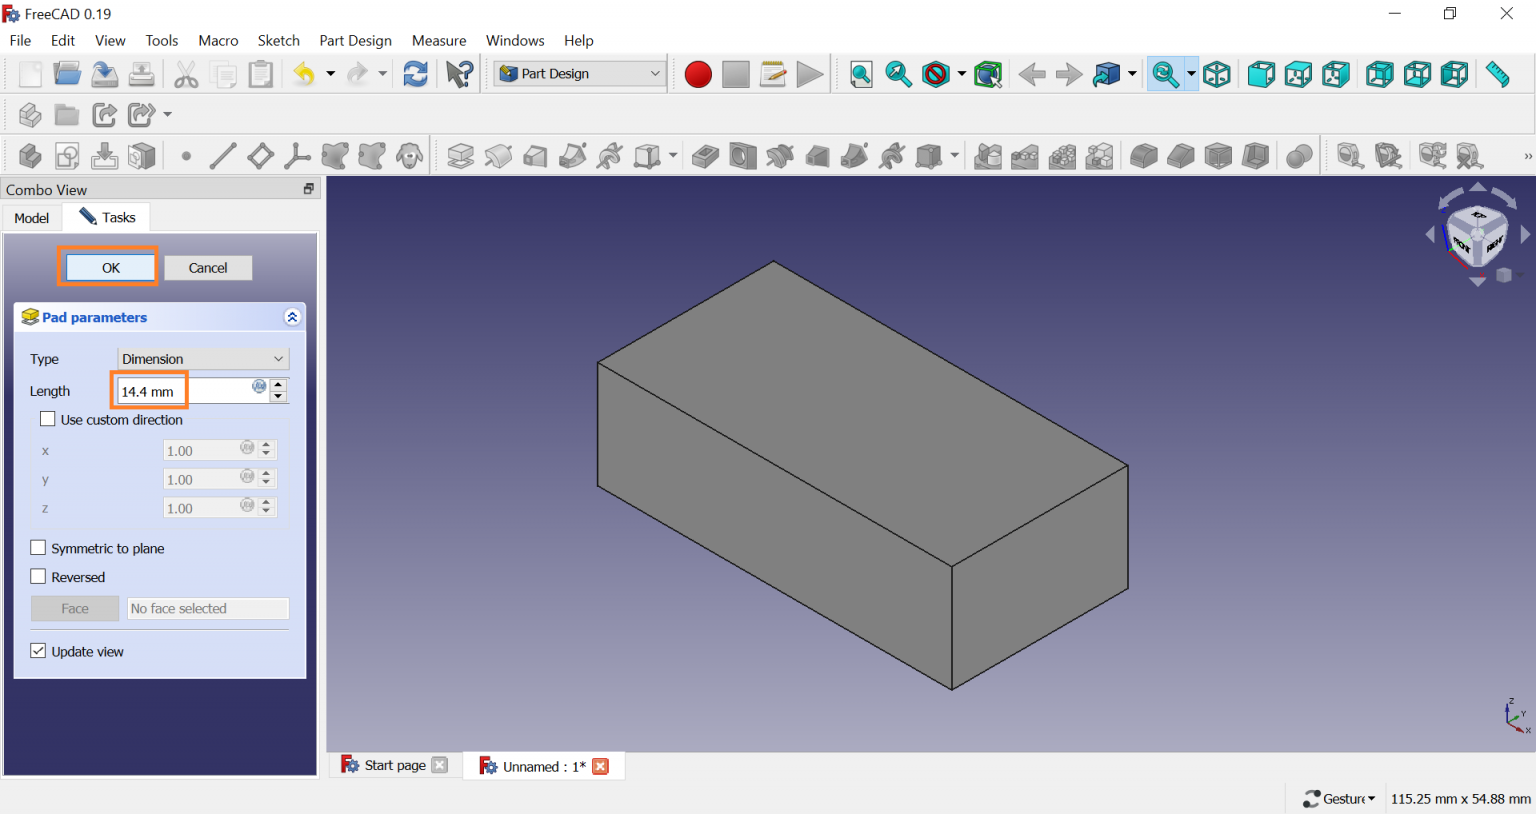Screen dimensions: 1536x814
Task: Click OK to confirm the pad
Action: (110, 268)
